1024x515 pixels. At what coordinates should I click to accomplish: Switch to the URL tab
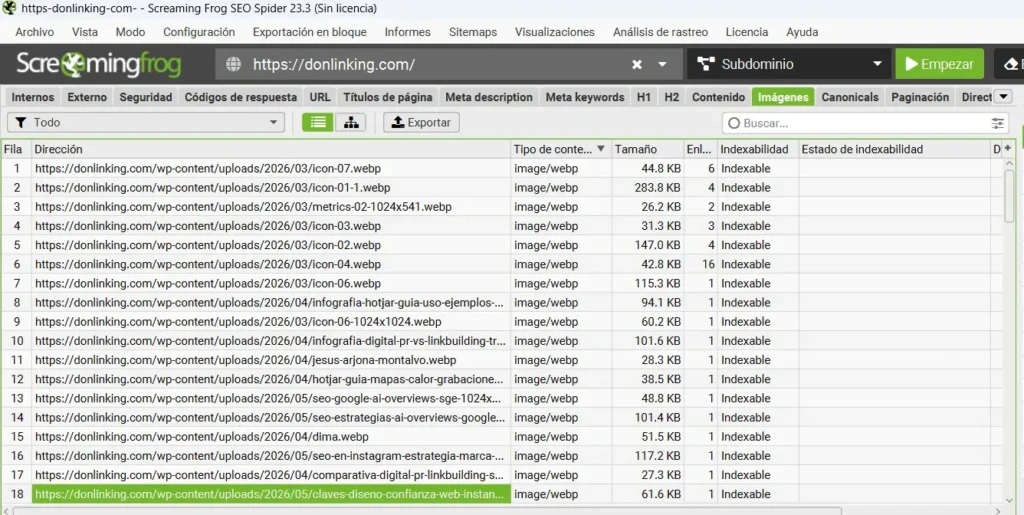[320, 97]
